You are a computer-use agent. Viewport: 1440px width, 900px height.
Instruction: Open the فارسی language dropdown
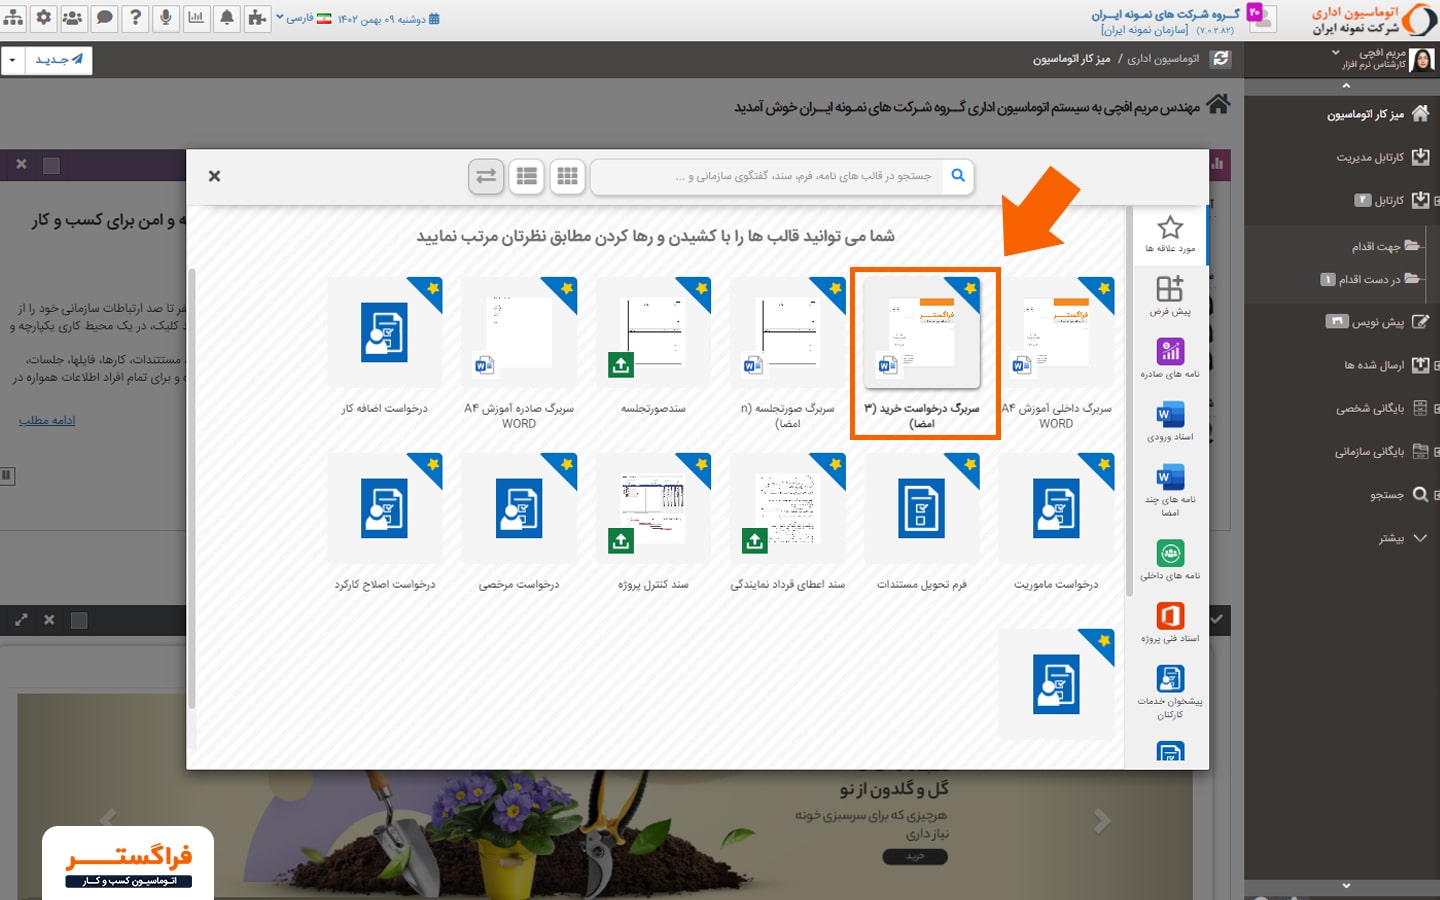tap(296, 18)
